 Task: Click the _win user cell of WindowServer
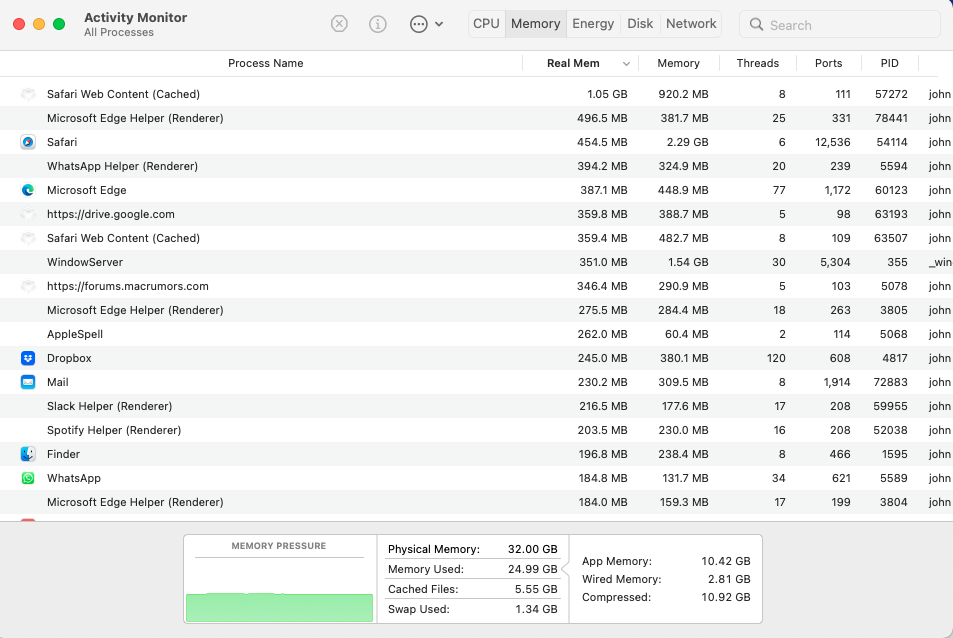[940, 262]
